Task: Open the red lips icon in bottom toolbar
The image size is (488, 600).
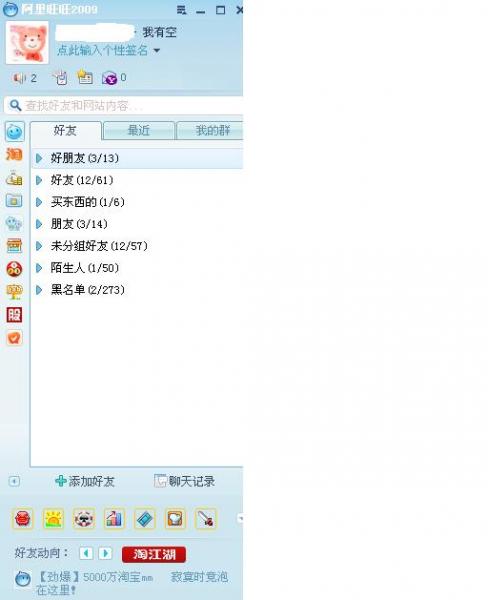Action: click(23, 519)
